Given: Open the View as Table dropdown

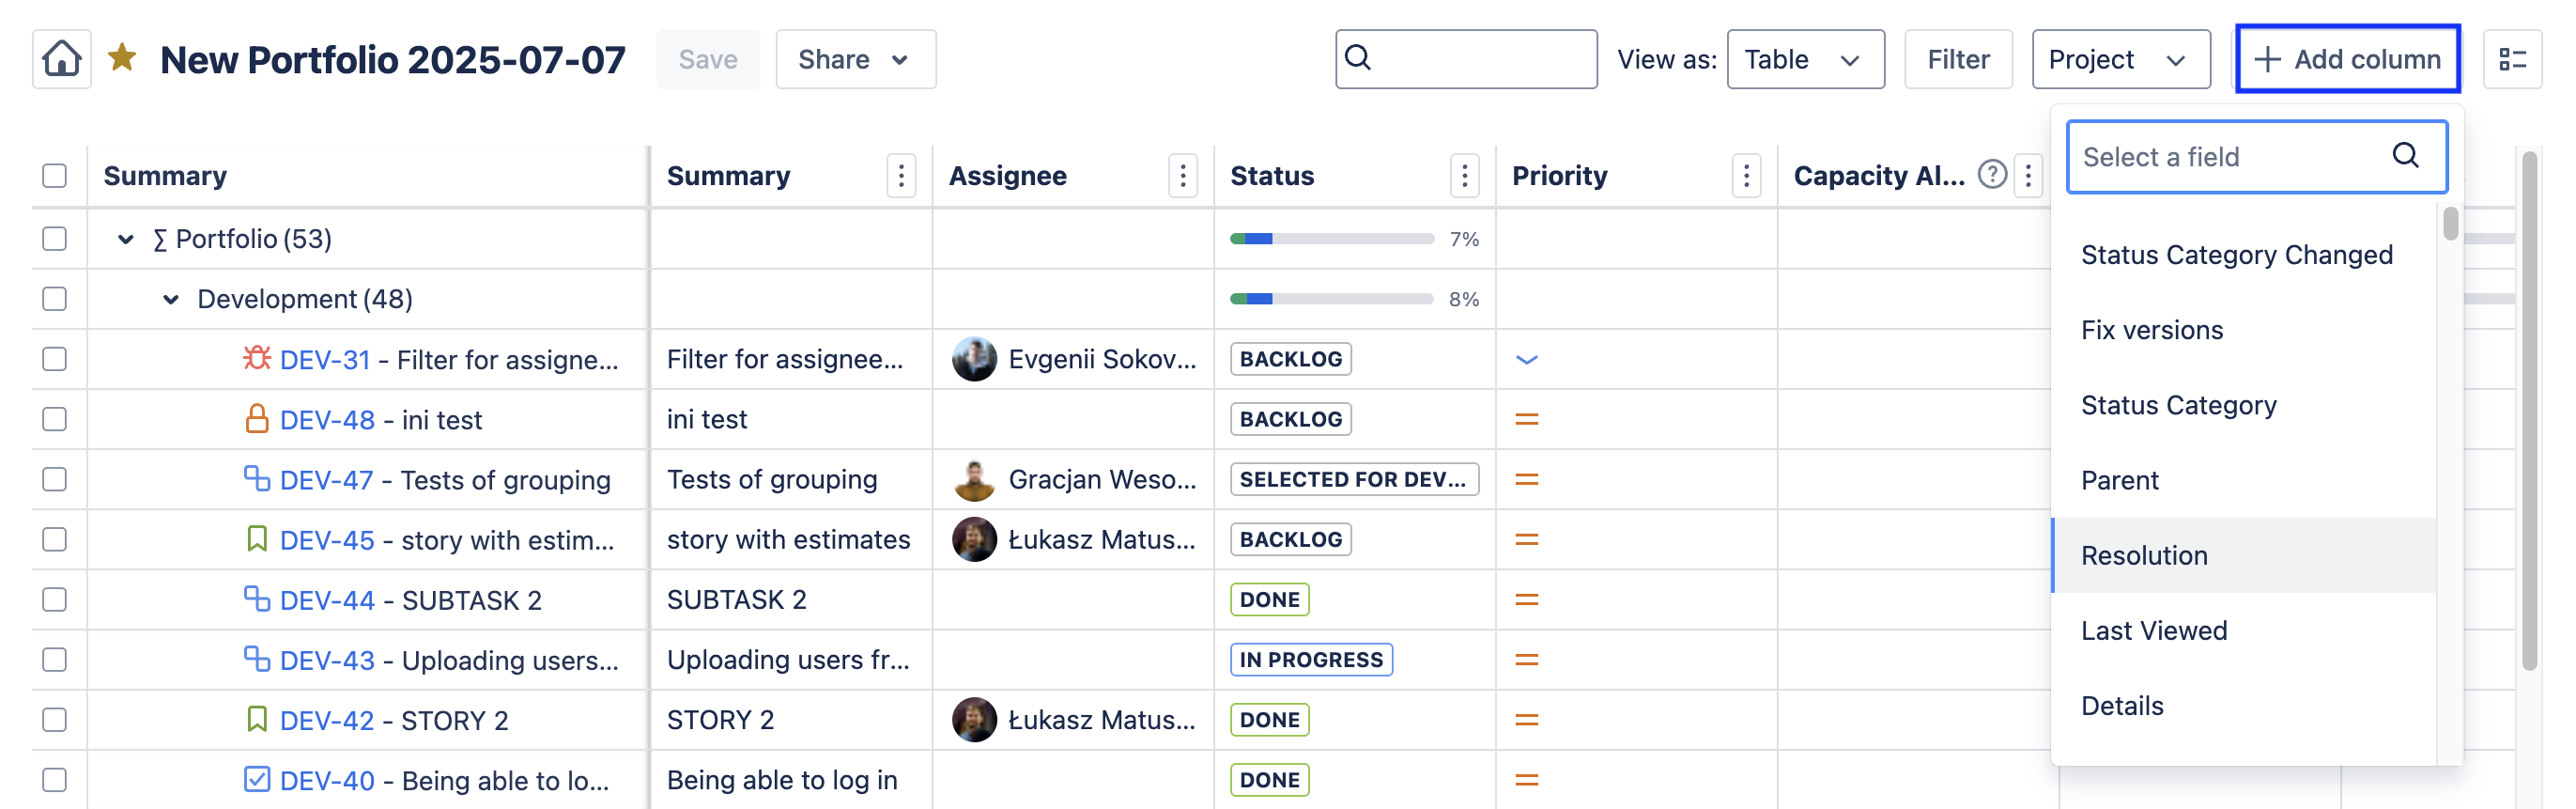Looking at the screenshot, I should (x=1804, y=59).
